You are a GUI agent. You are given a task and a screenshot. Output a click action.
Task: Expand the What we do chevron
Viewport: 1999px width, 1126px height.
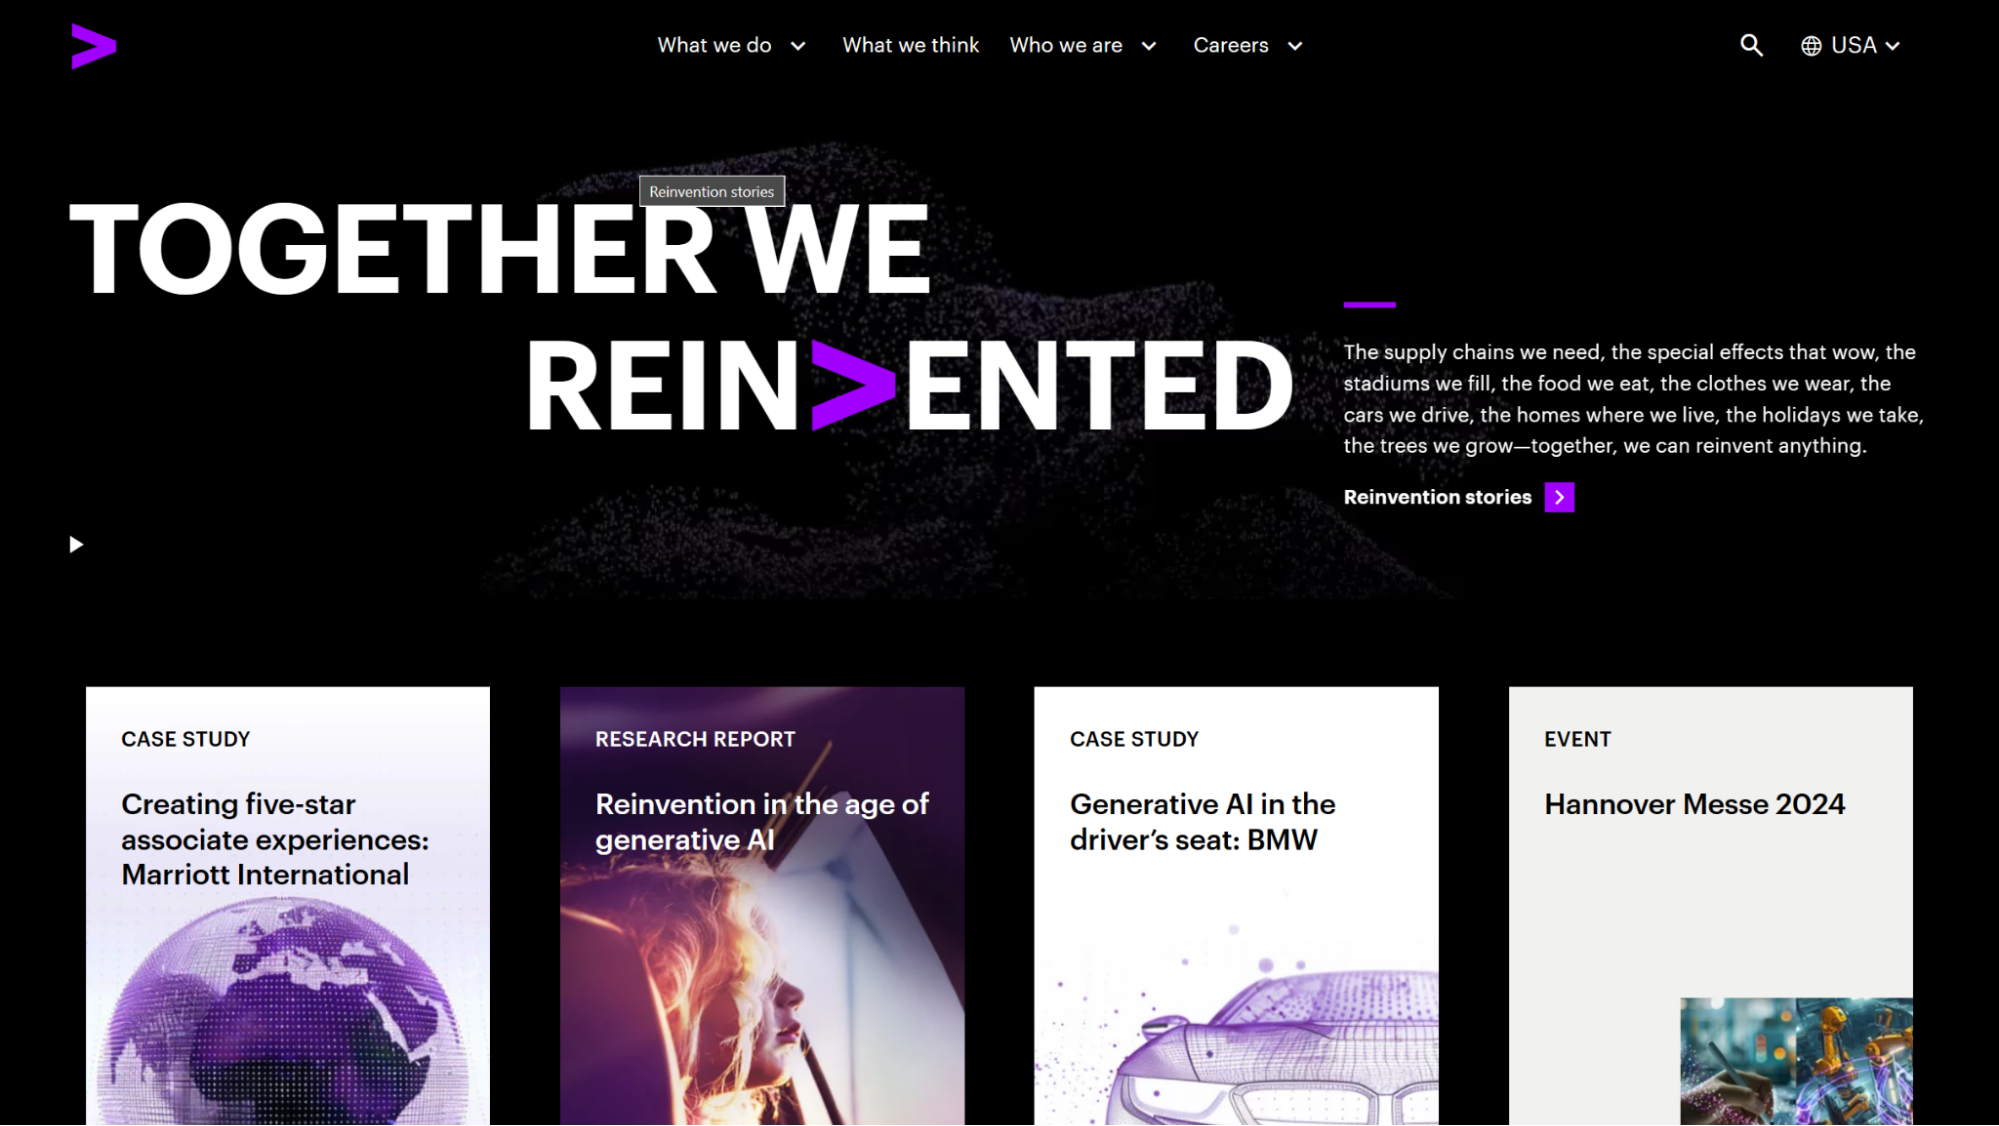[x=798, y=46]
